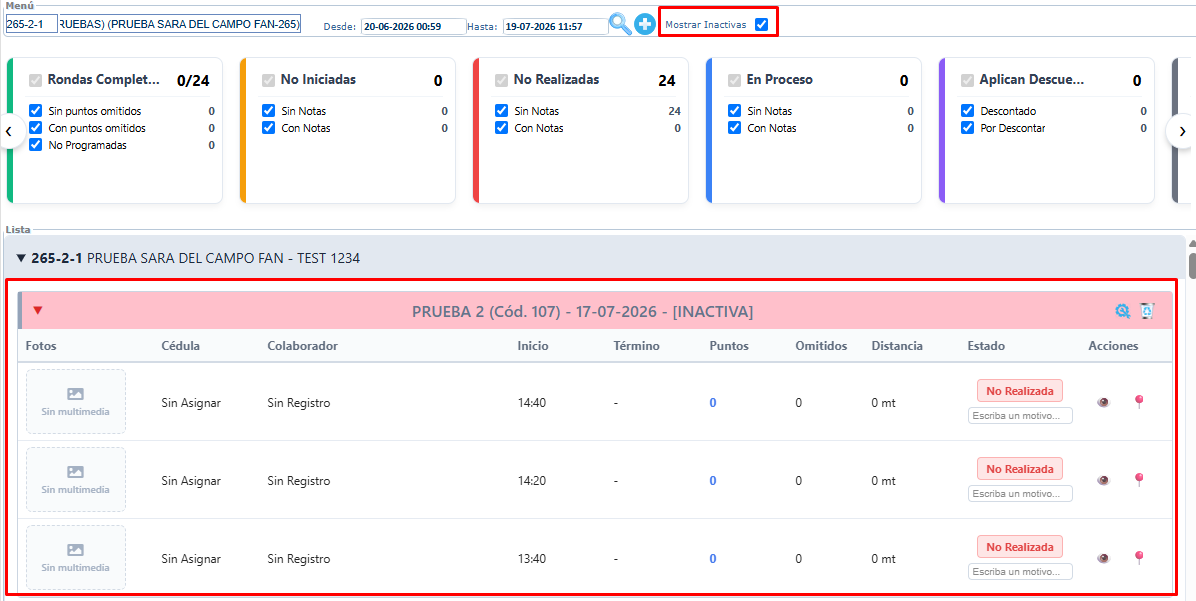
Task: Click the list vertical scrollbar thumb
Action: pyautogui.click(x=1191, y=265)
